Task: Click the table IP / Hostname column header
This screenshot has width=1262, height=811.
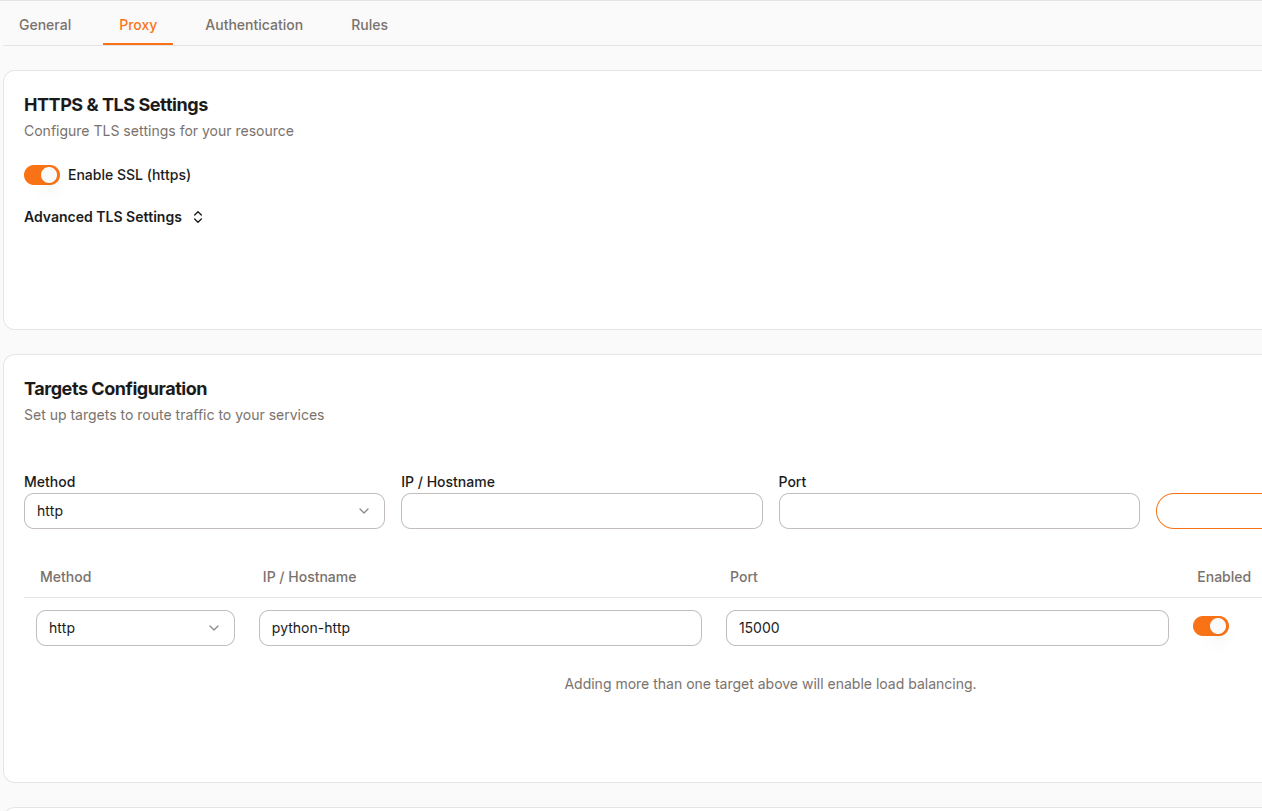Action: (x=309, y=577)
